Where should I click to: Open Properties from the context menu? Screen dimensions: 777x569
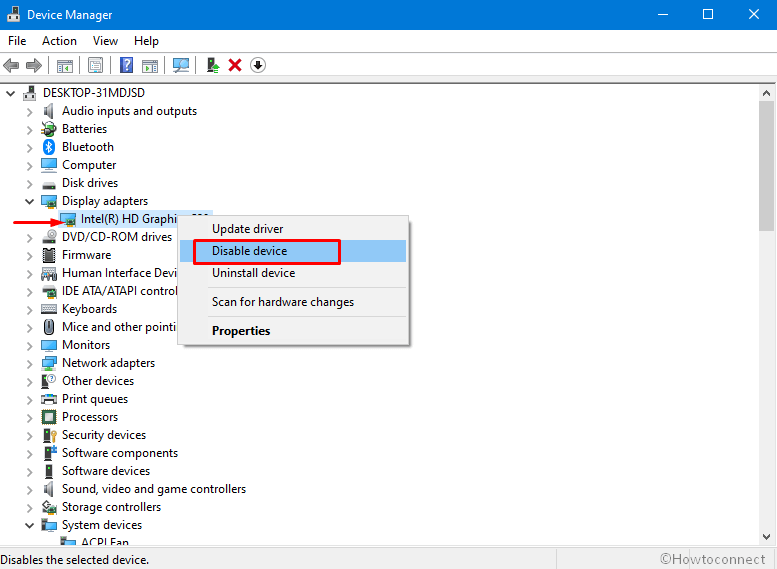point(293,331)
